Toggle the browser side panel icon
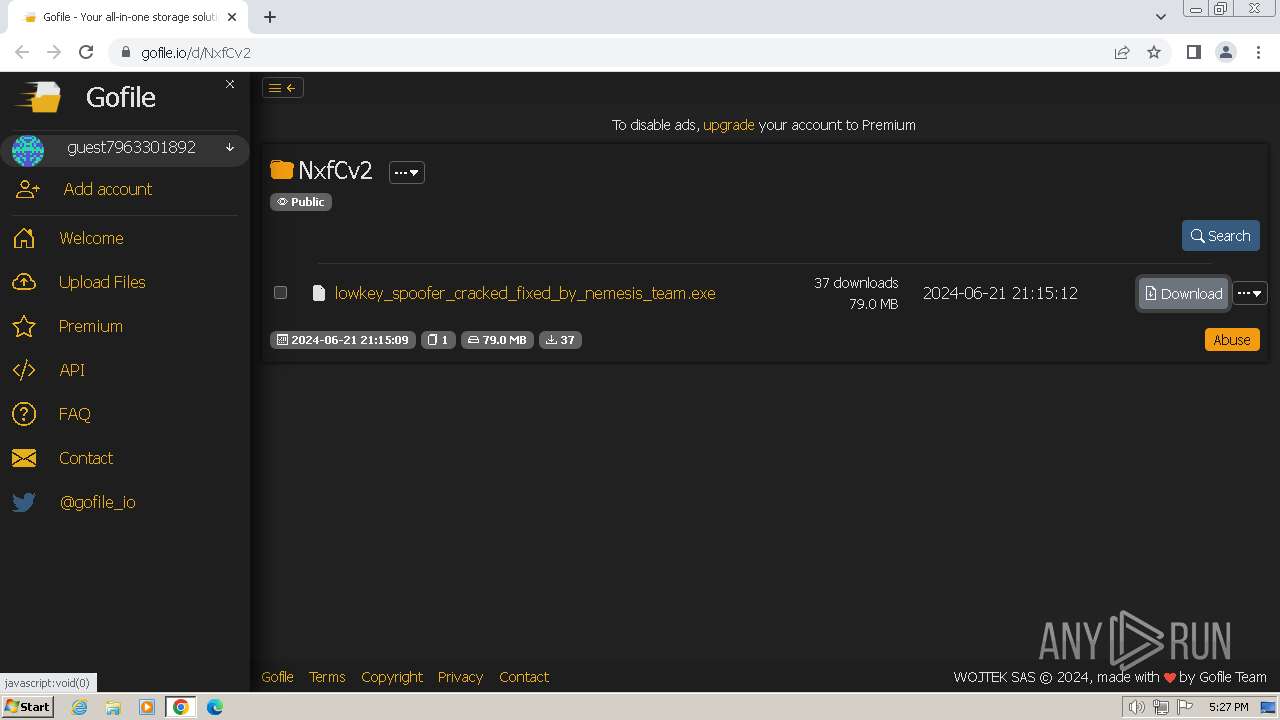The width and height of the screenshot is (1280, 720). (1193, 53)
